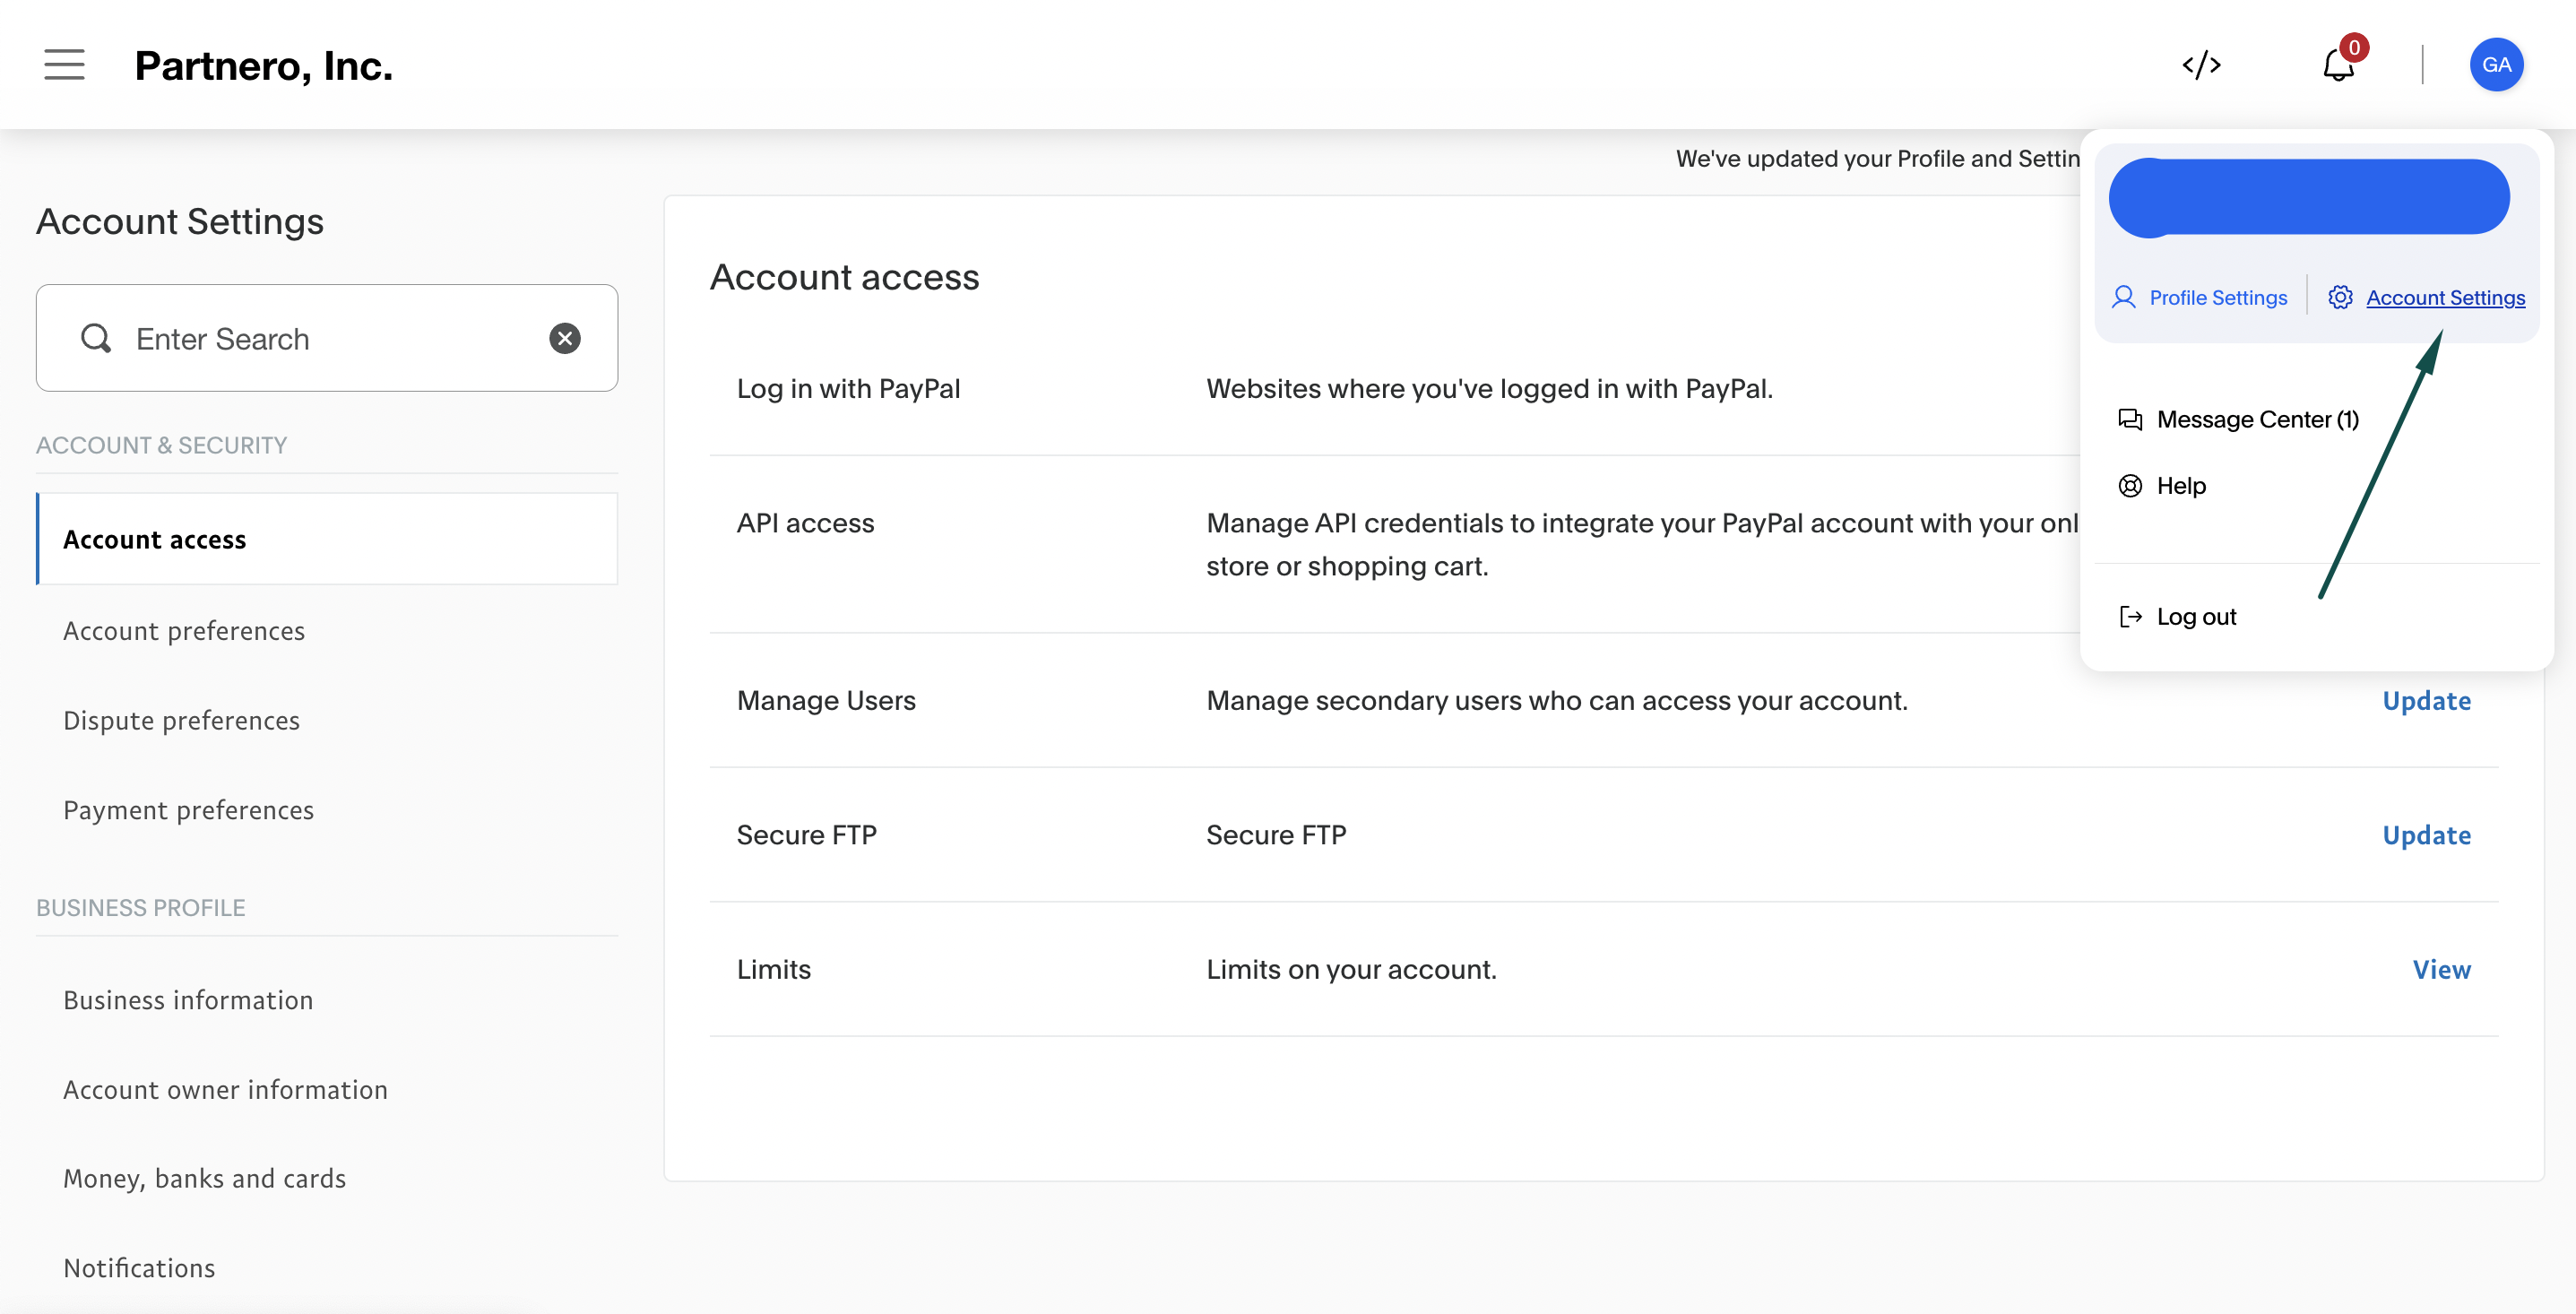Click the Manage Users row label

pos(826,701)
